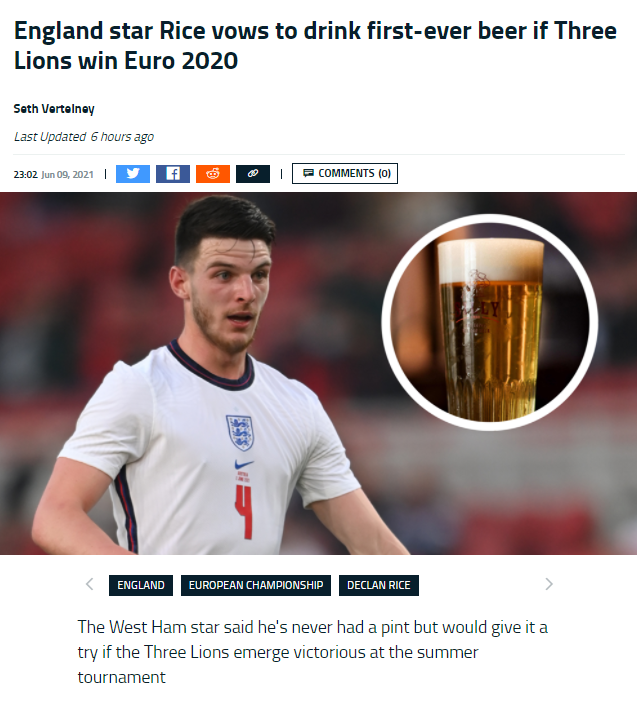Share the article on Reddit
This screenshot has height=711, width=637.
213,174
